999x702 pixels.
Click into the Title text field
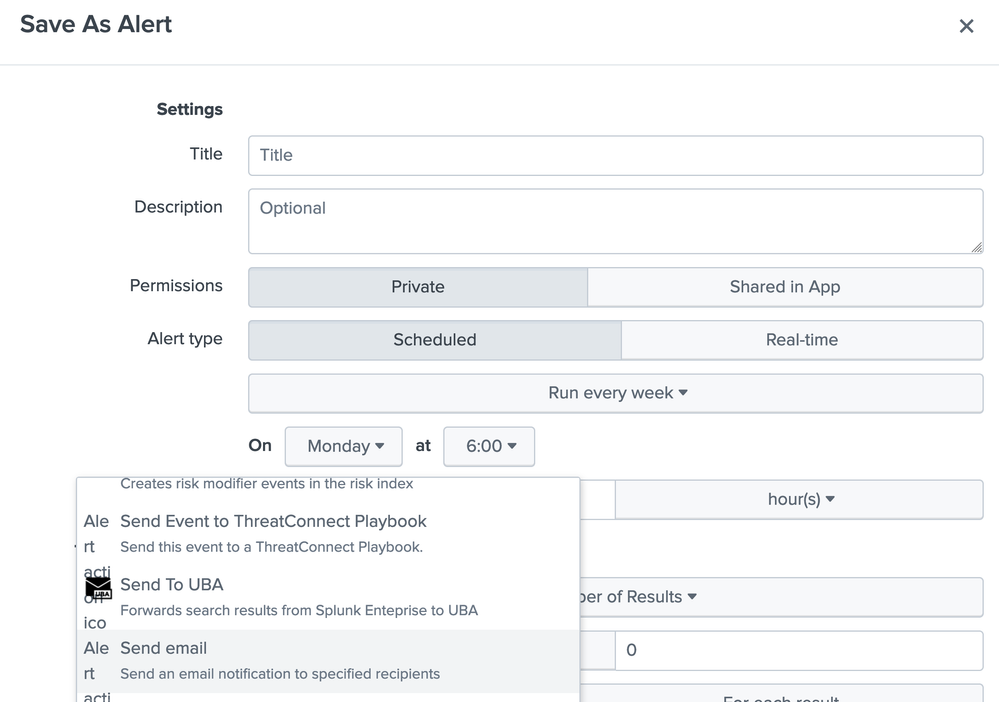(615, 155)
